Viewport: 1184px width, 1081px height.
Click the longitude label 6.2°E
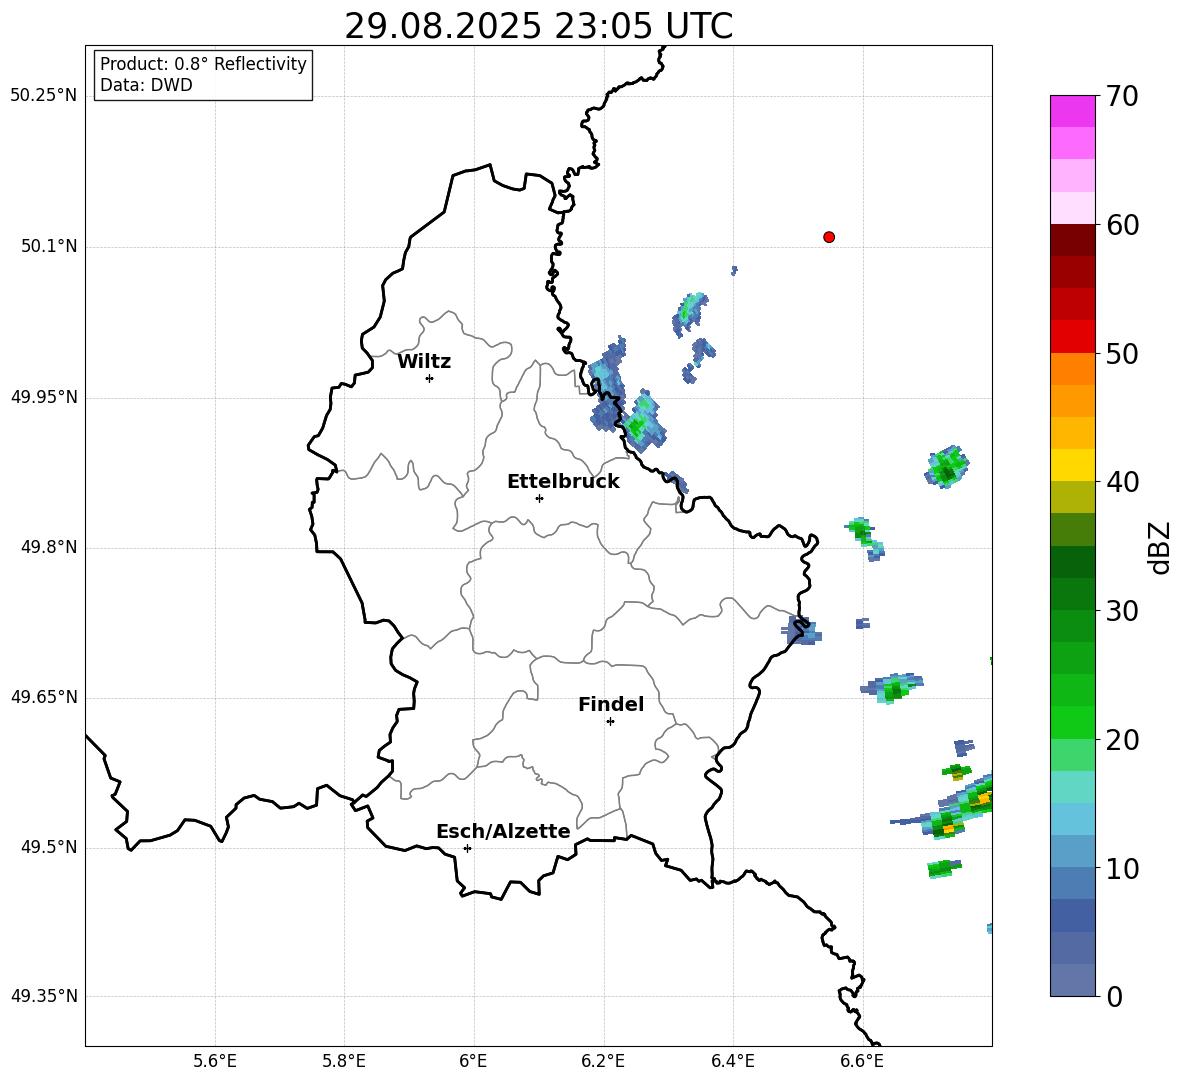[603, 1062]
